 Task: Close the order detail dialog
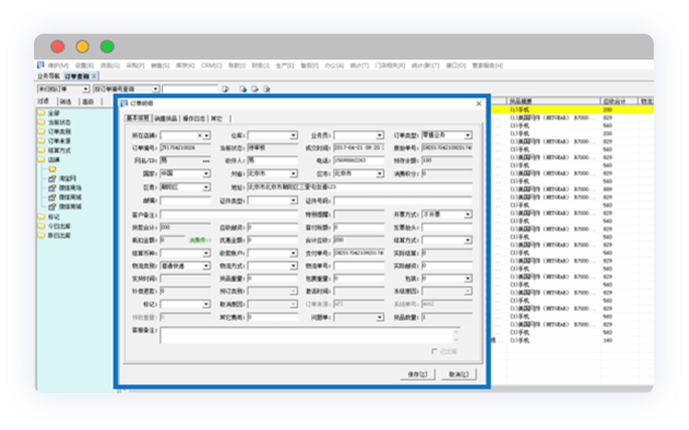click(x=479, y=104)
